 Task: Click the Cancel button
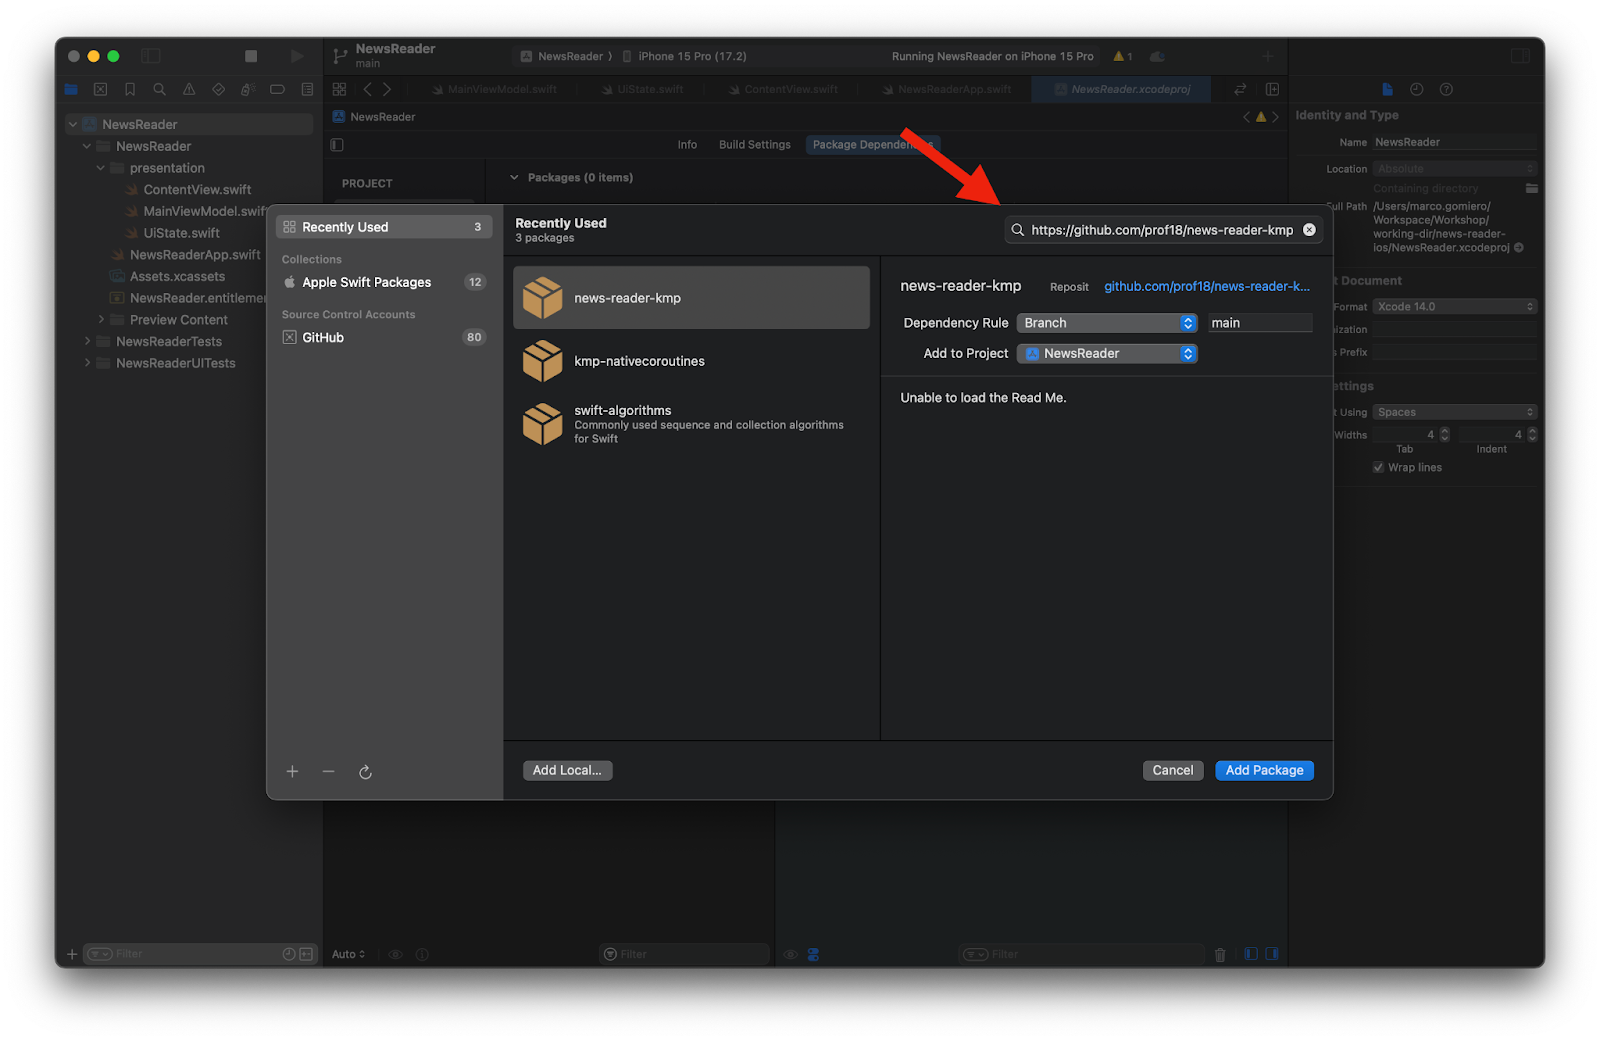[1172, 770]
